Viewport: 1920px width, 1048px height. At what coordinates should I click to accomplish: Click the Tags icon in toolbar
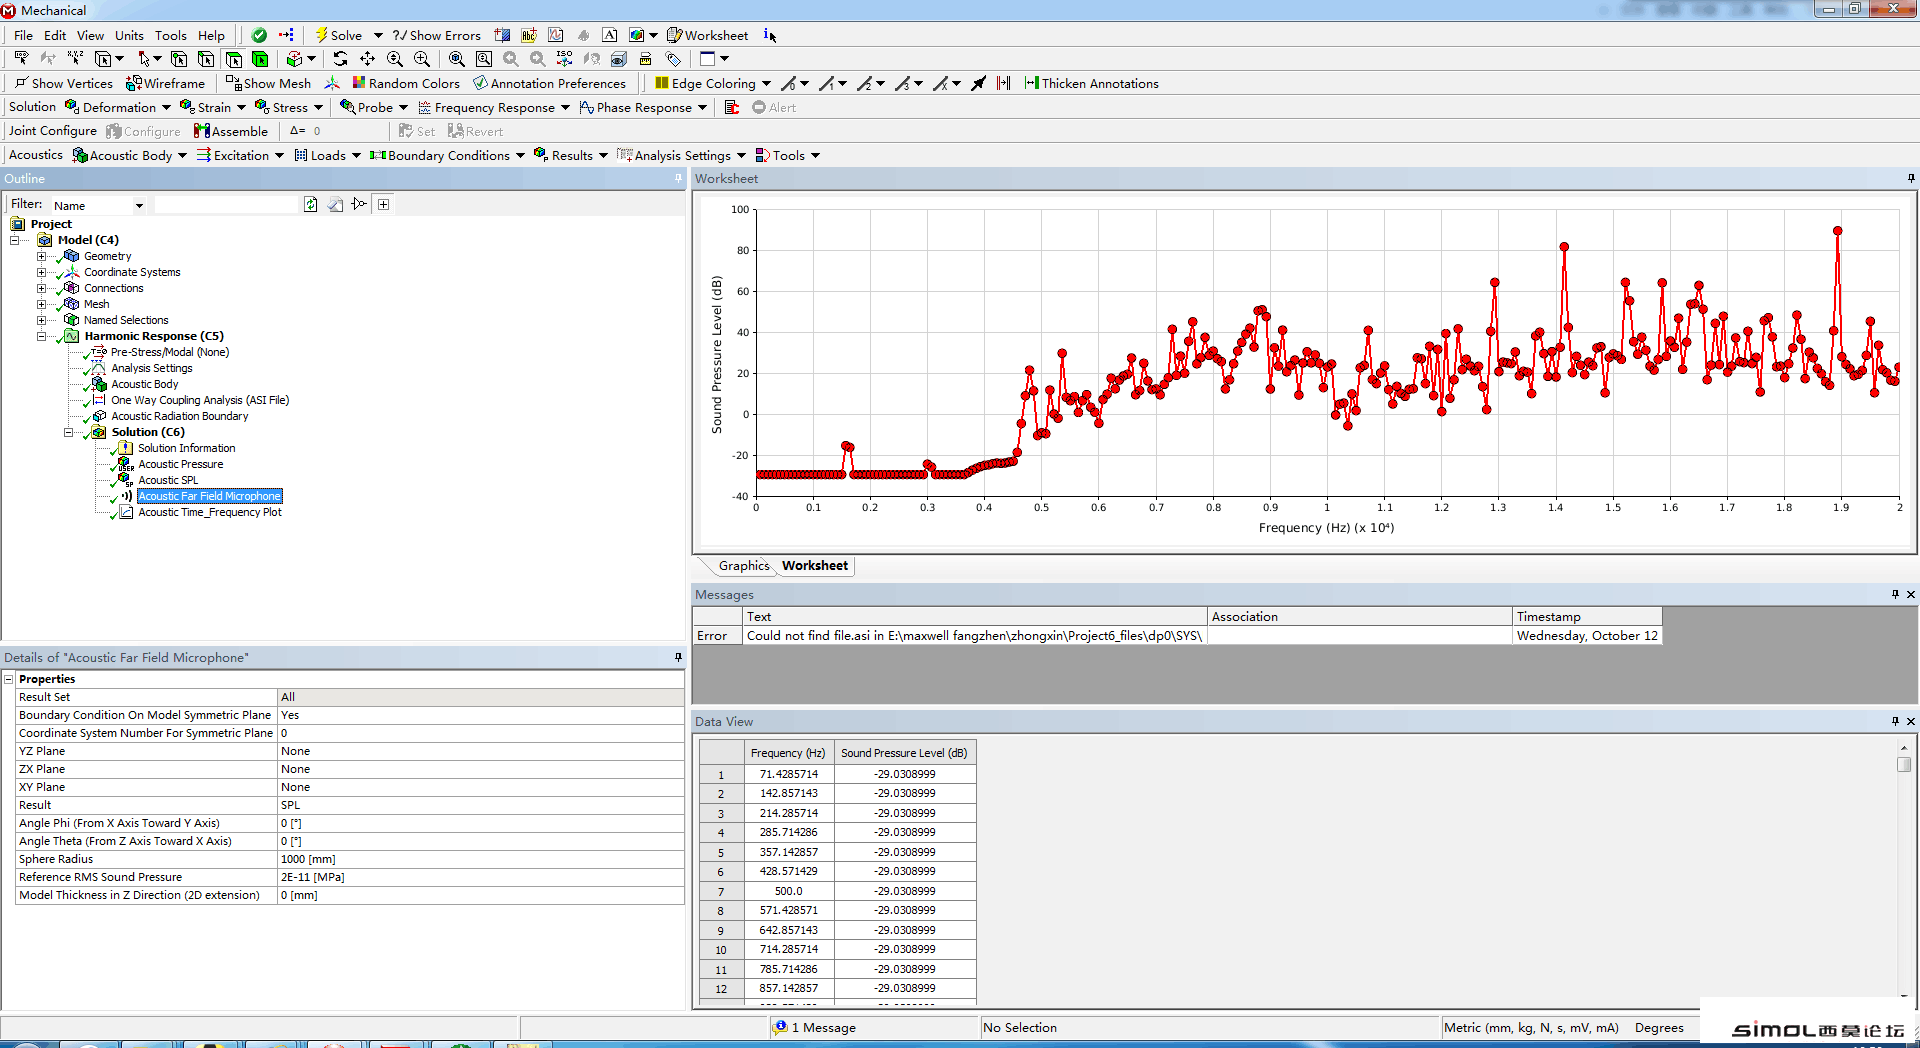(x=673, y=59)
